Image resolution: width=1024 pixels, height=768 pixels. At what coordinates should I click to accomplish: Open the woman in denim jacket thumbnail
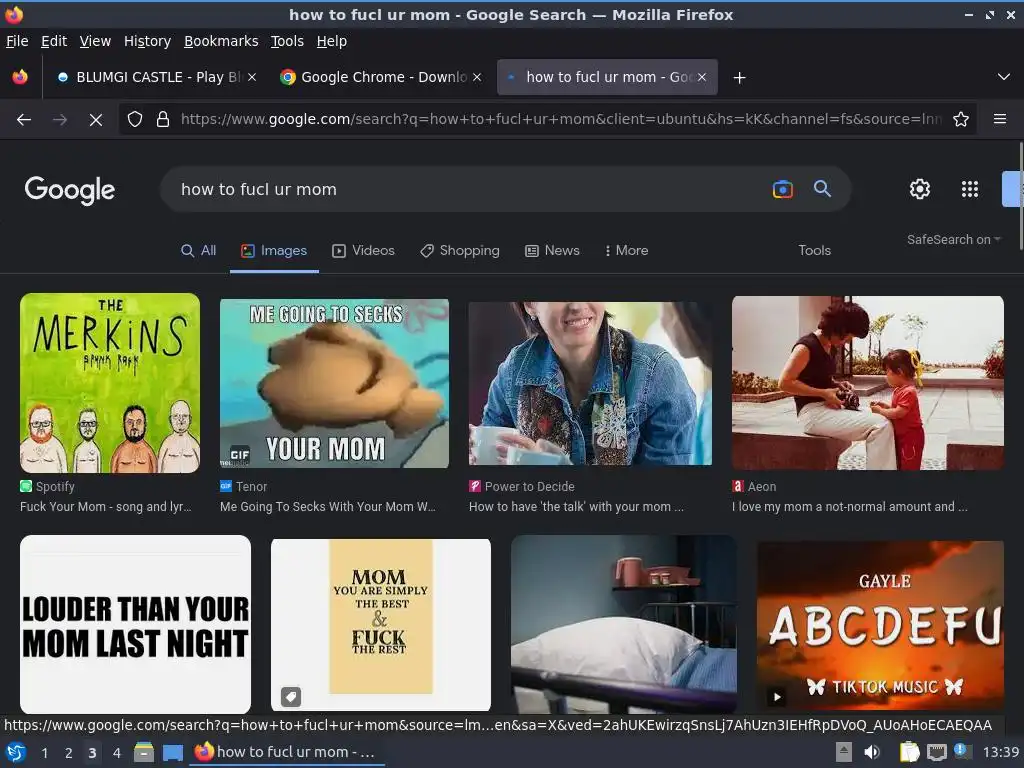click(x=590, y=383)
